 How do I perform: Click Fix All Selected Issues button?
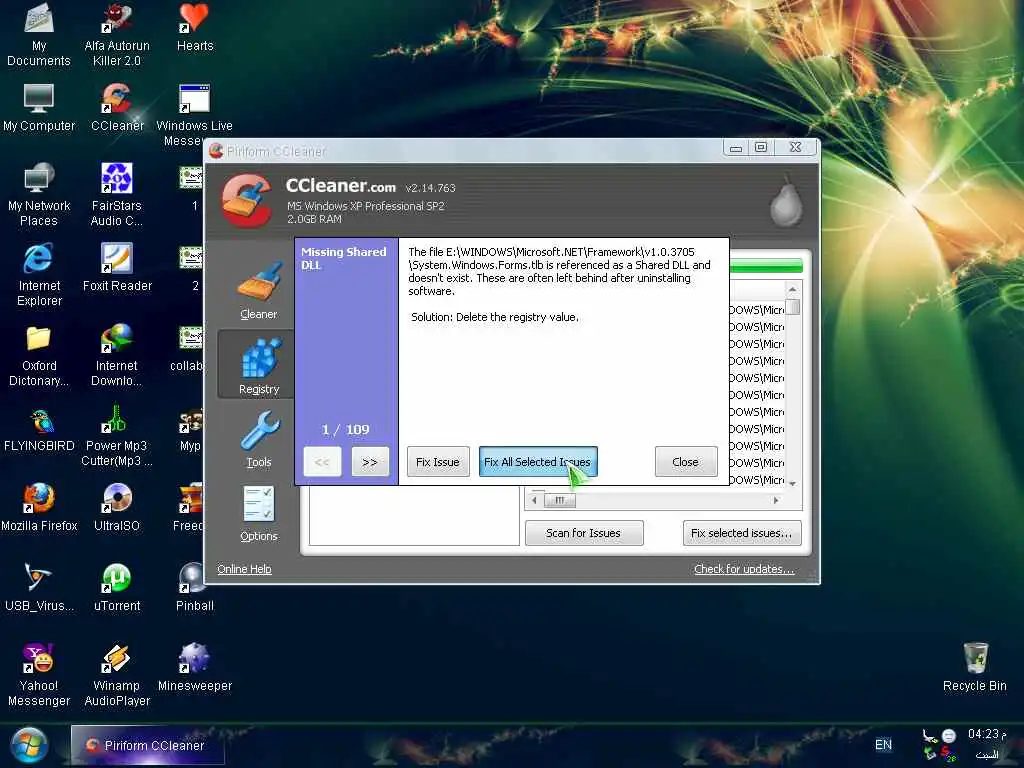coord(537,462)
